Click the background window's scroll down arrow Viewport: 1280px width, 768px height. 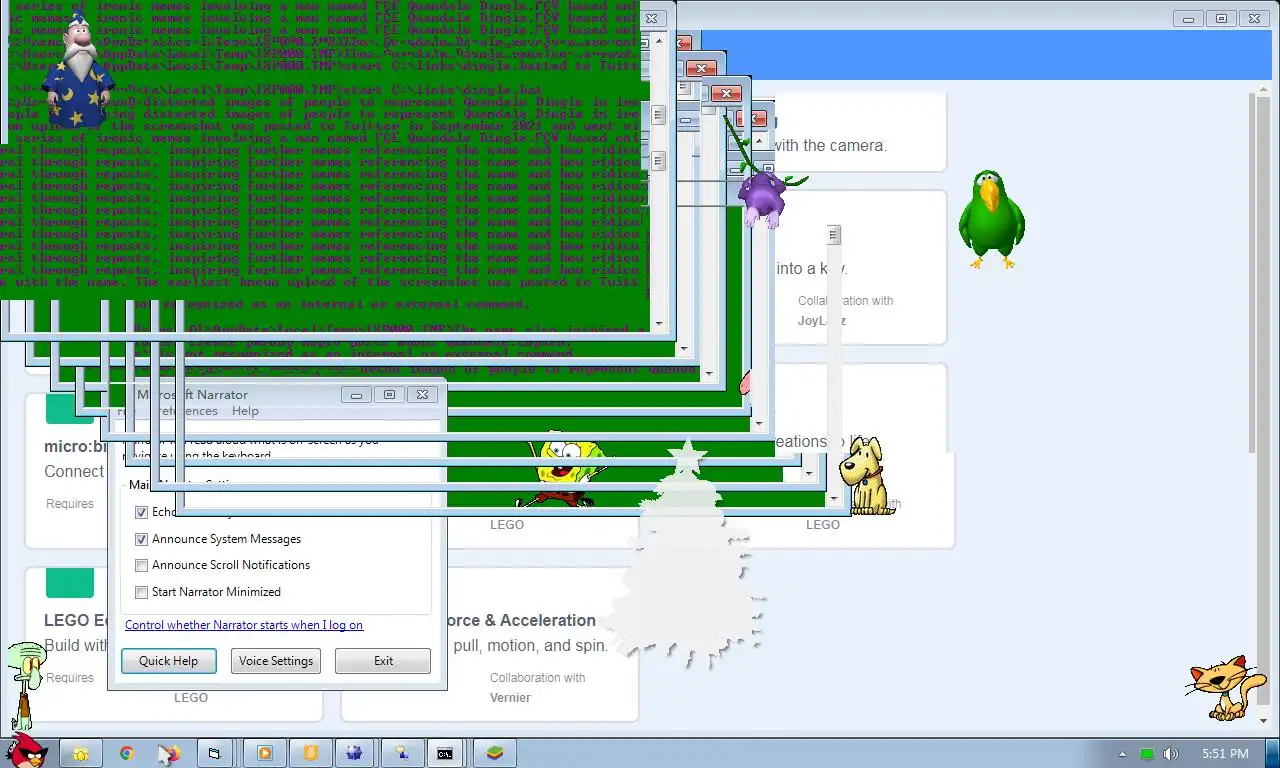1264,720
